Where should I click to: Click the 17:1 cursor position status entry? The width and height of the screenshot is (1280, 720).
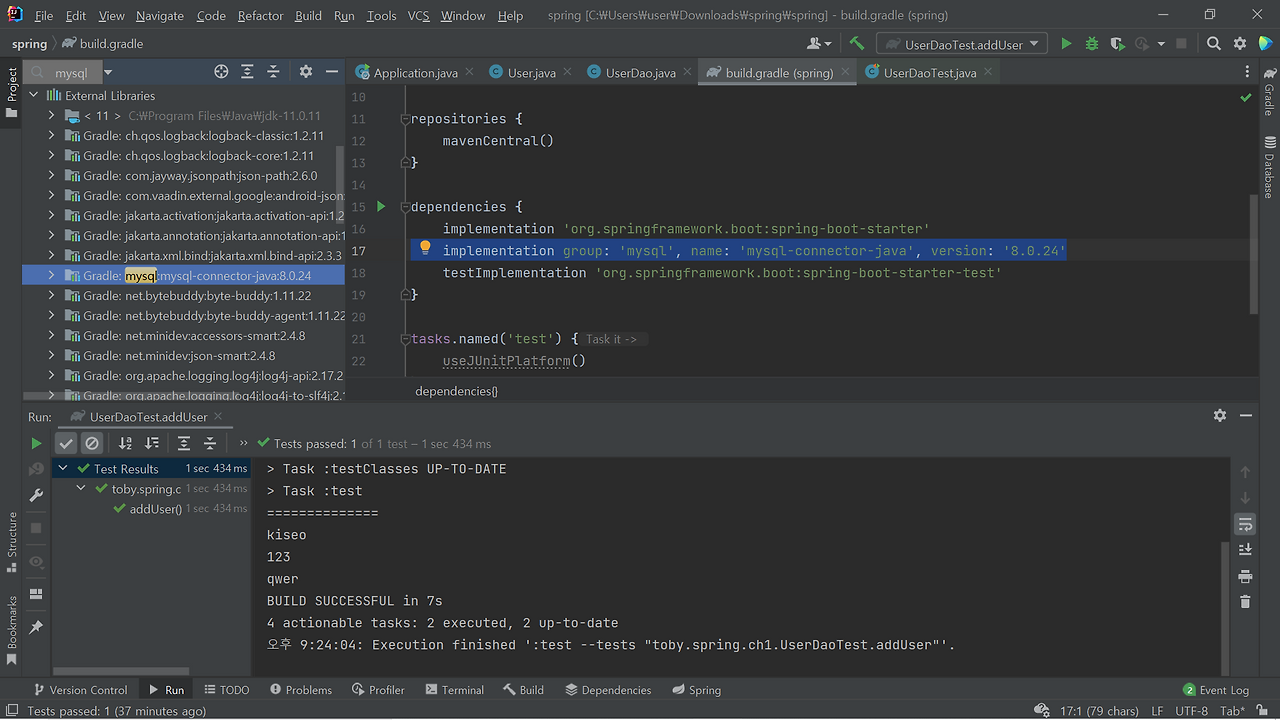click(x=1099, y=711)
